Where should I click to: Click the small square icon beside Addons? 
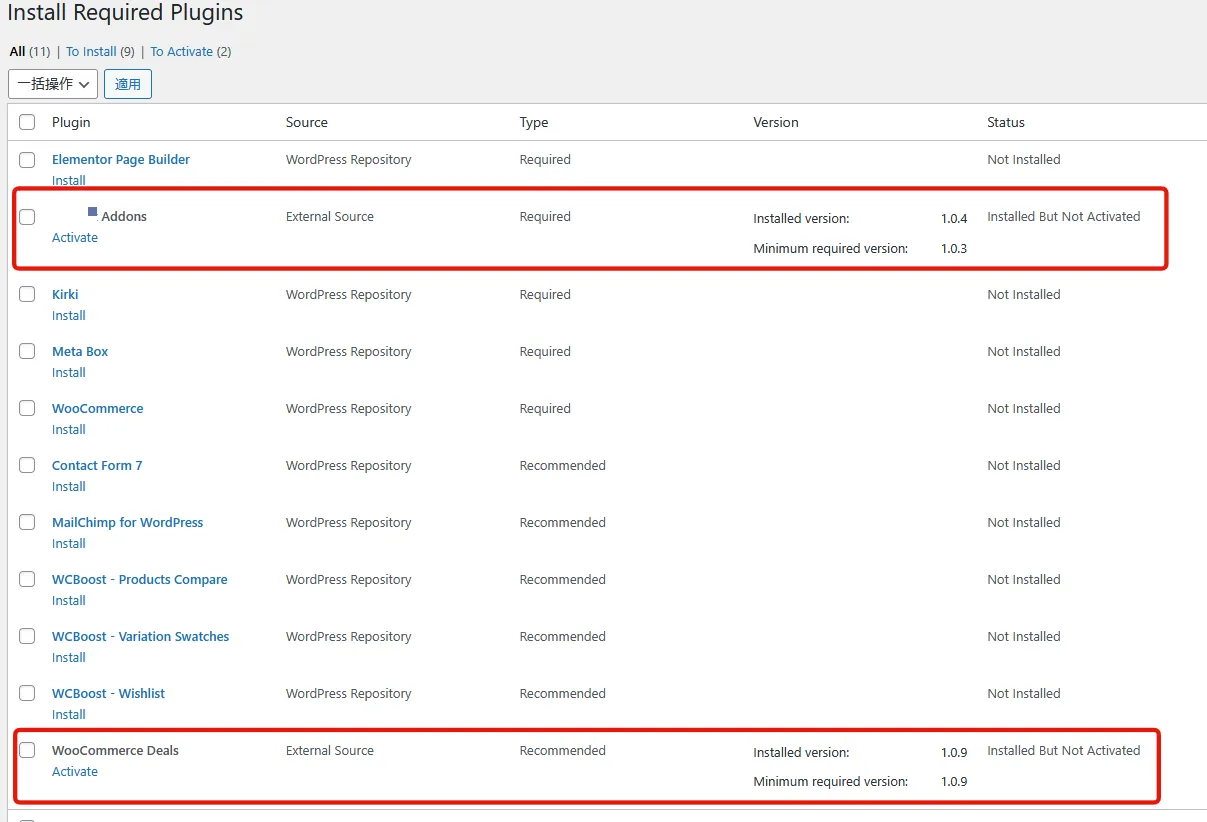coord(93,212)
